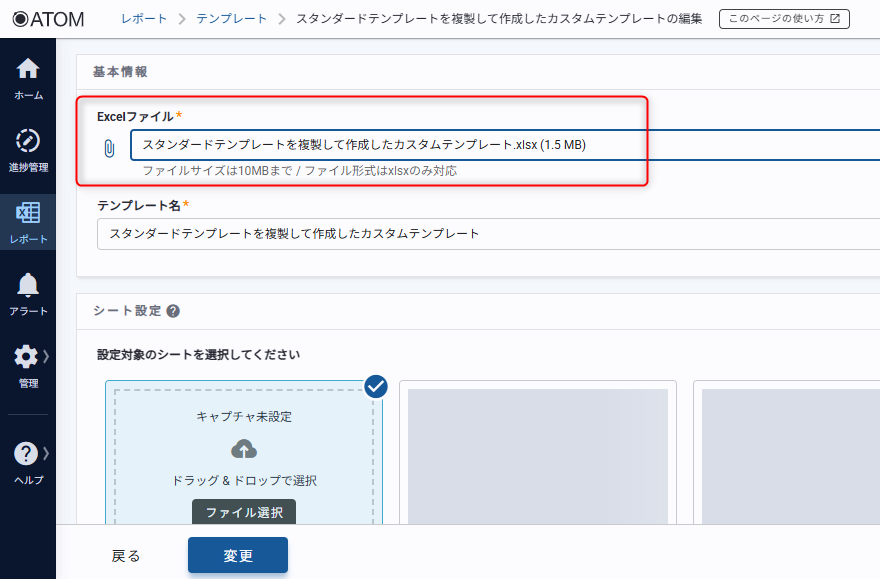This screenshot has height=579, width=880.
Task: Toggle the checkmark on first sheet card
Action: coord(376,386)
